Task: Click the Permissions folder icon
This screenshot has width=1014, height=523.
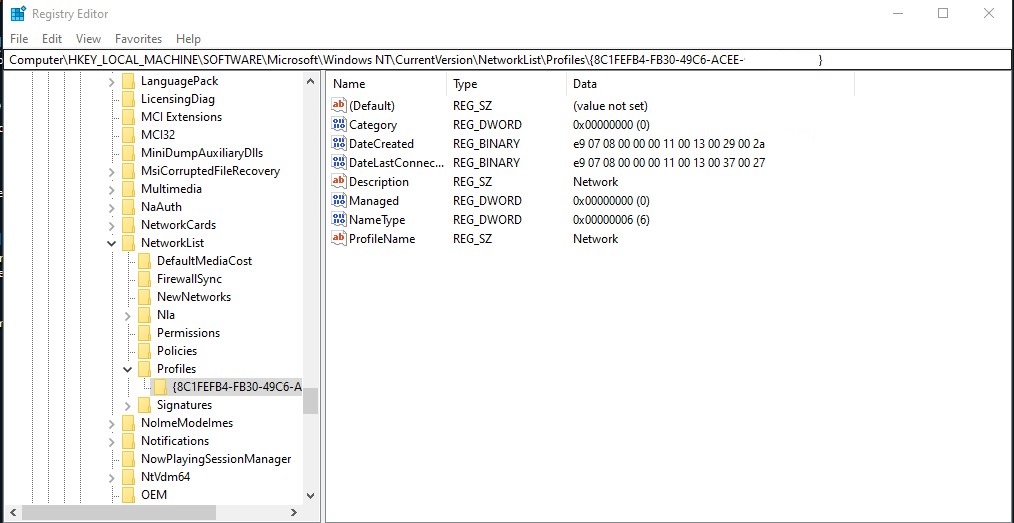Action: click(x=144, y=333)
